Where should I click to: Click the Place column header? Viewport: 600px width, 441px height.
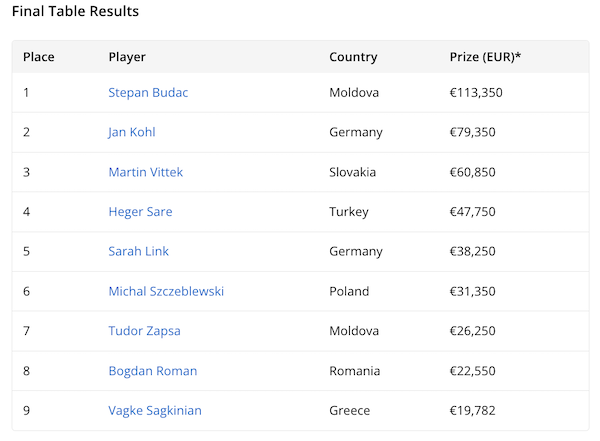click(x=39, y=57)
